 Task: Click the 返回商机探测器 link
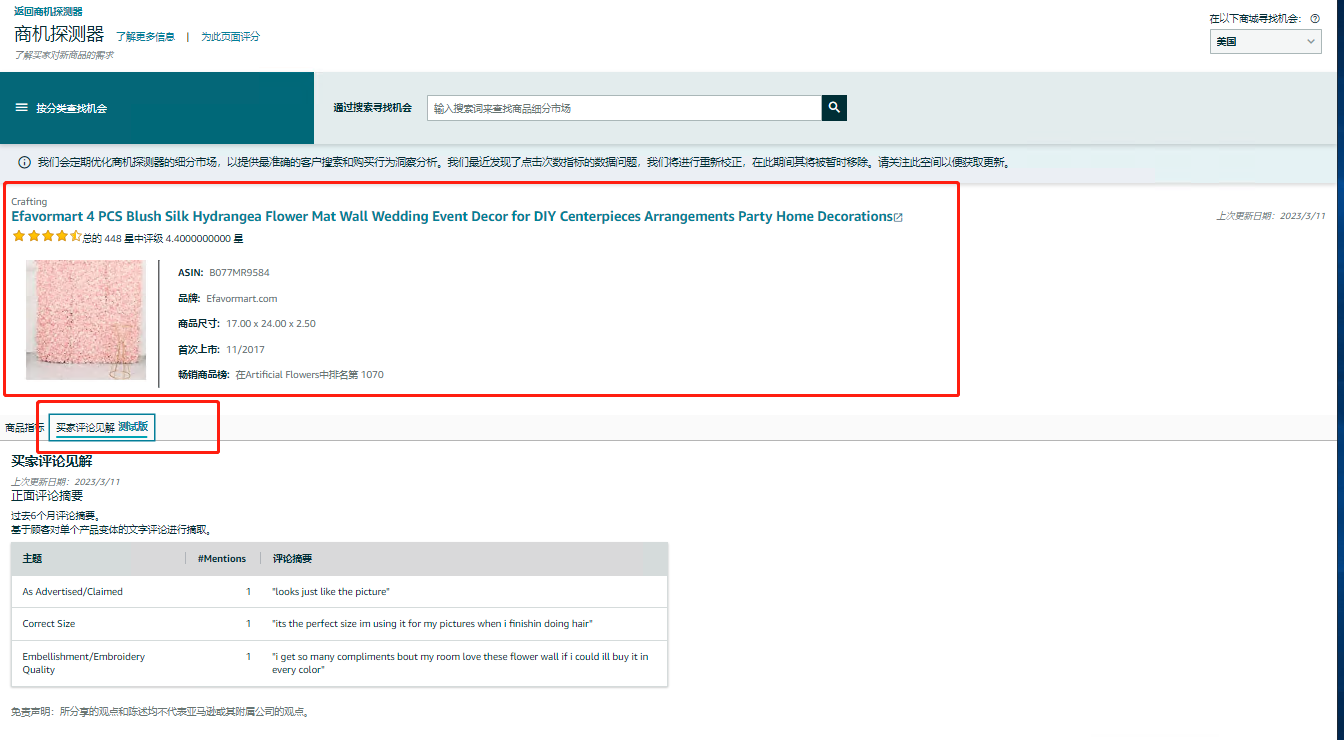click(x=48, y=11)
